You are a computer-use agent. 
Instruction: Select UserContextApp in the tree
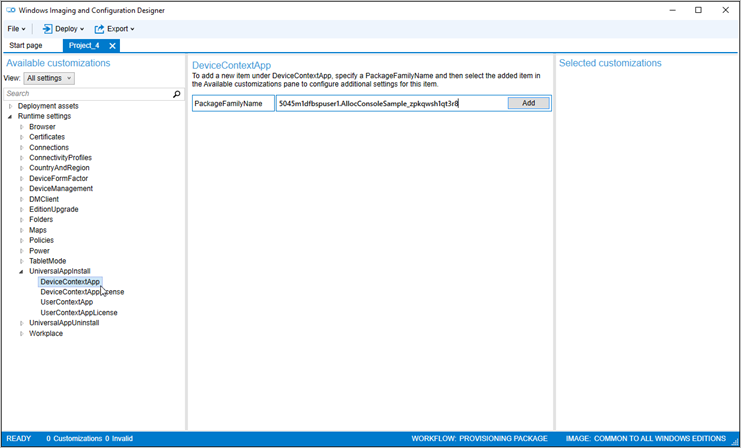66,302
